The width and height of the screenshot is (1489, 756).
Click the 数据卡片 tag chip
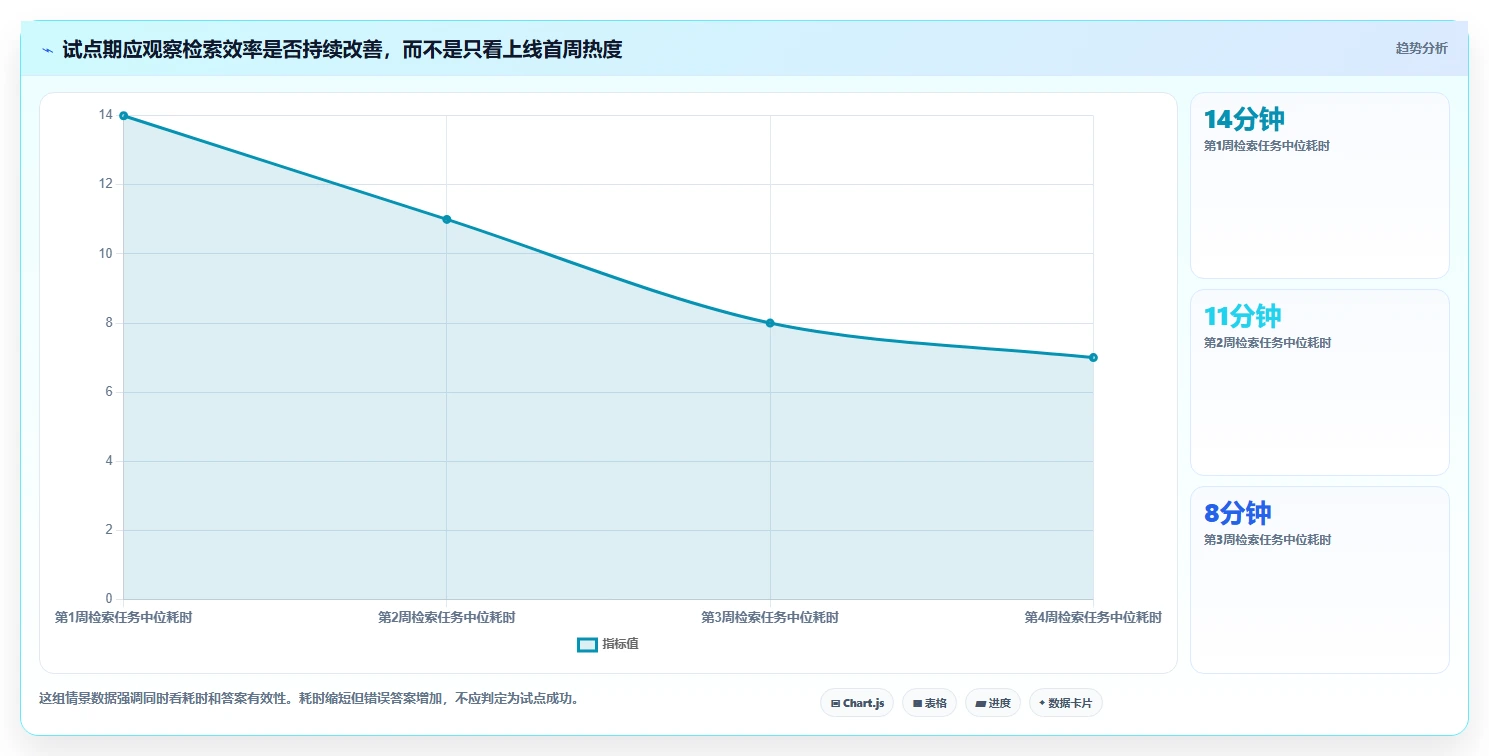click(x=1066, y=703)
